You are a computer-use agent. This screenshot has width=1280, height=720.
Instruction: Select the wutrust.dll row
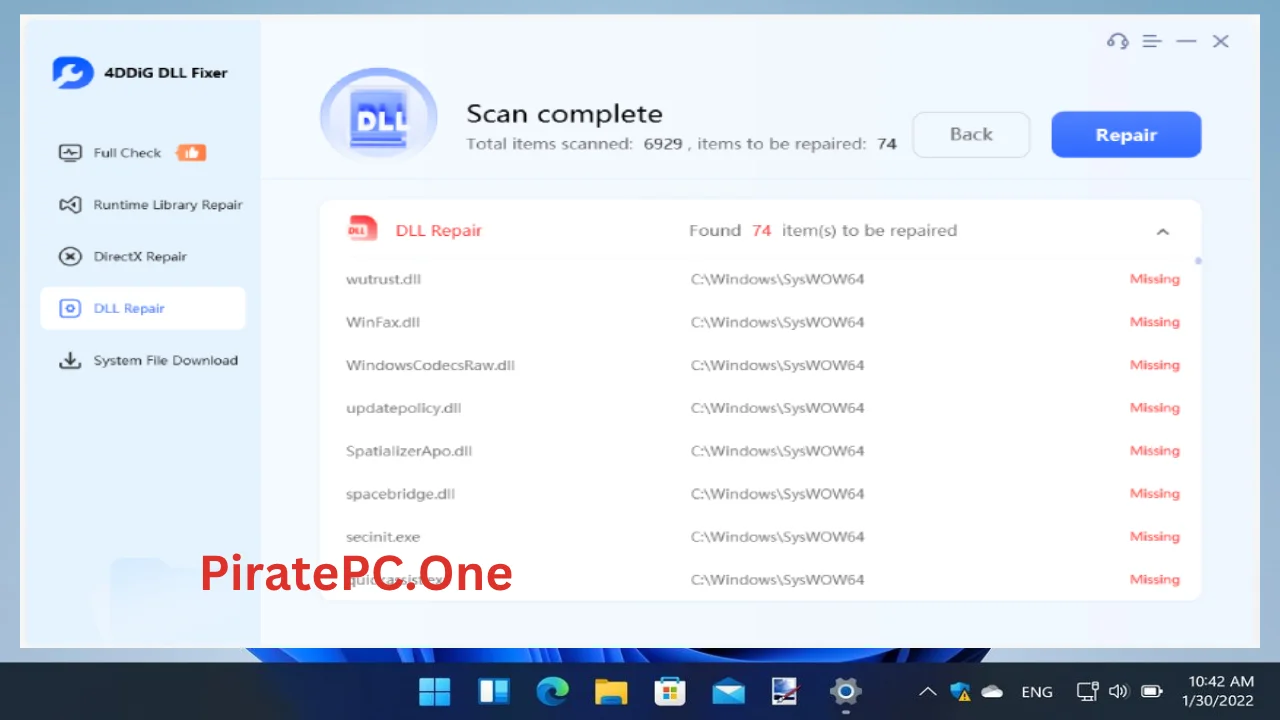(x=761, y=279)
